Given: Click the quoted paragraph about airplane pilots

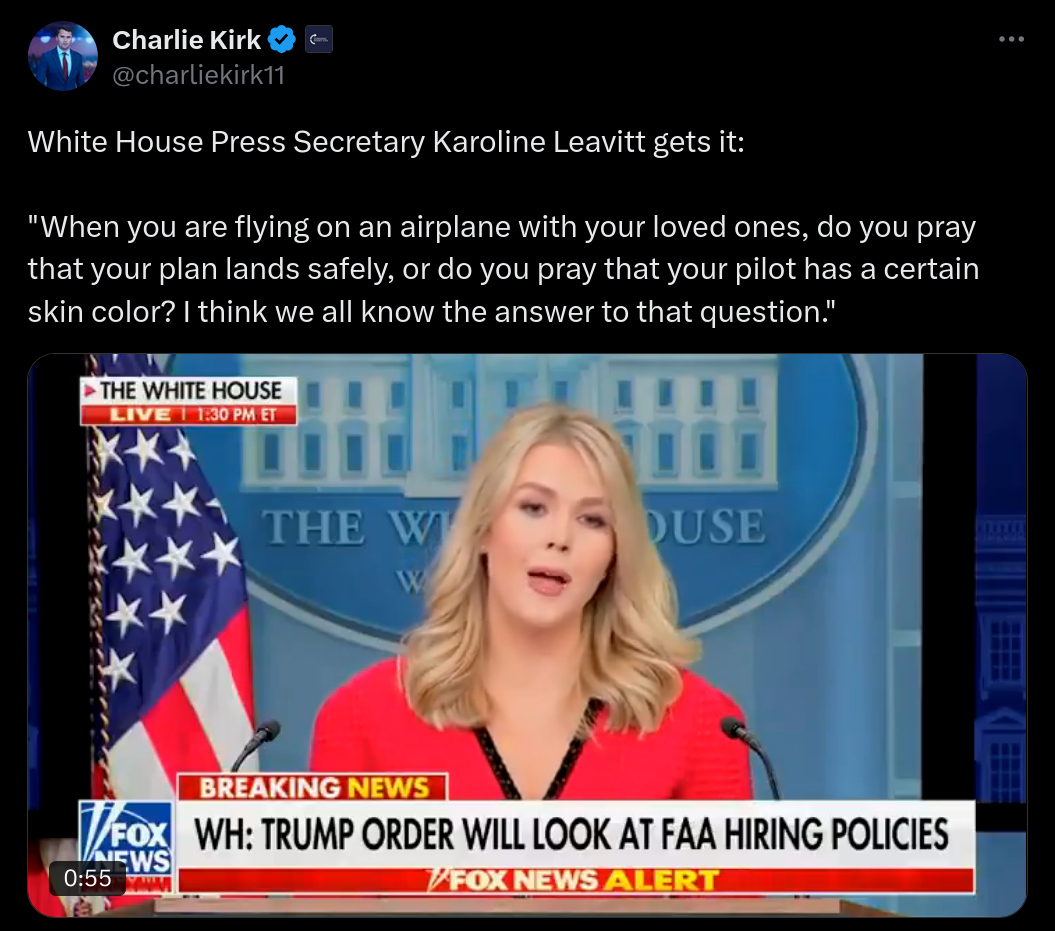Looking at the screenshot, I should tap(503, 269).
